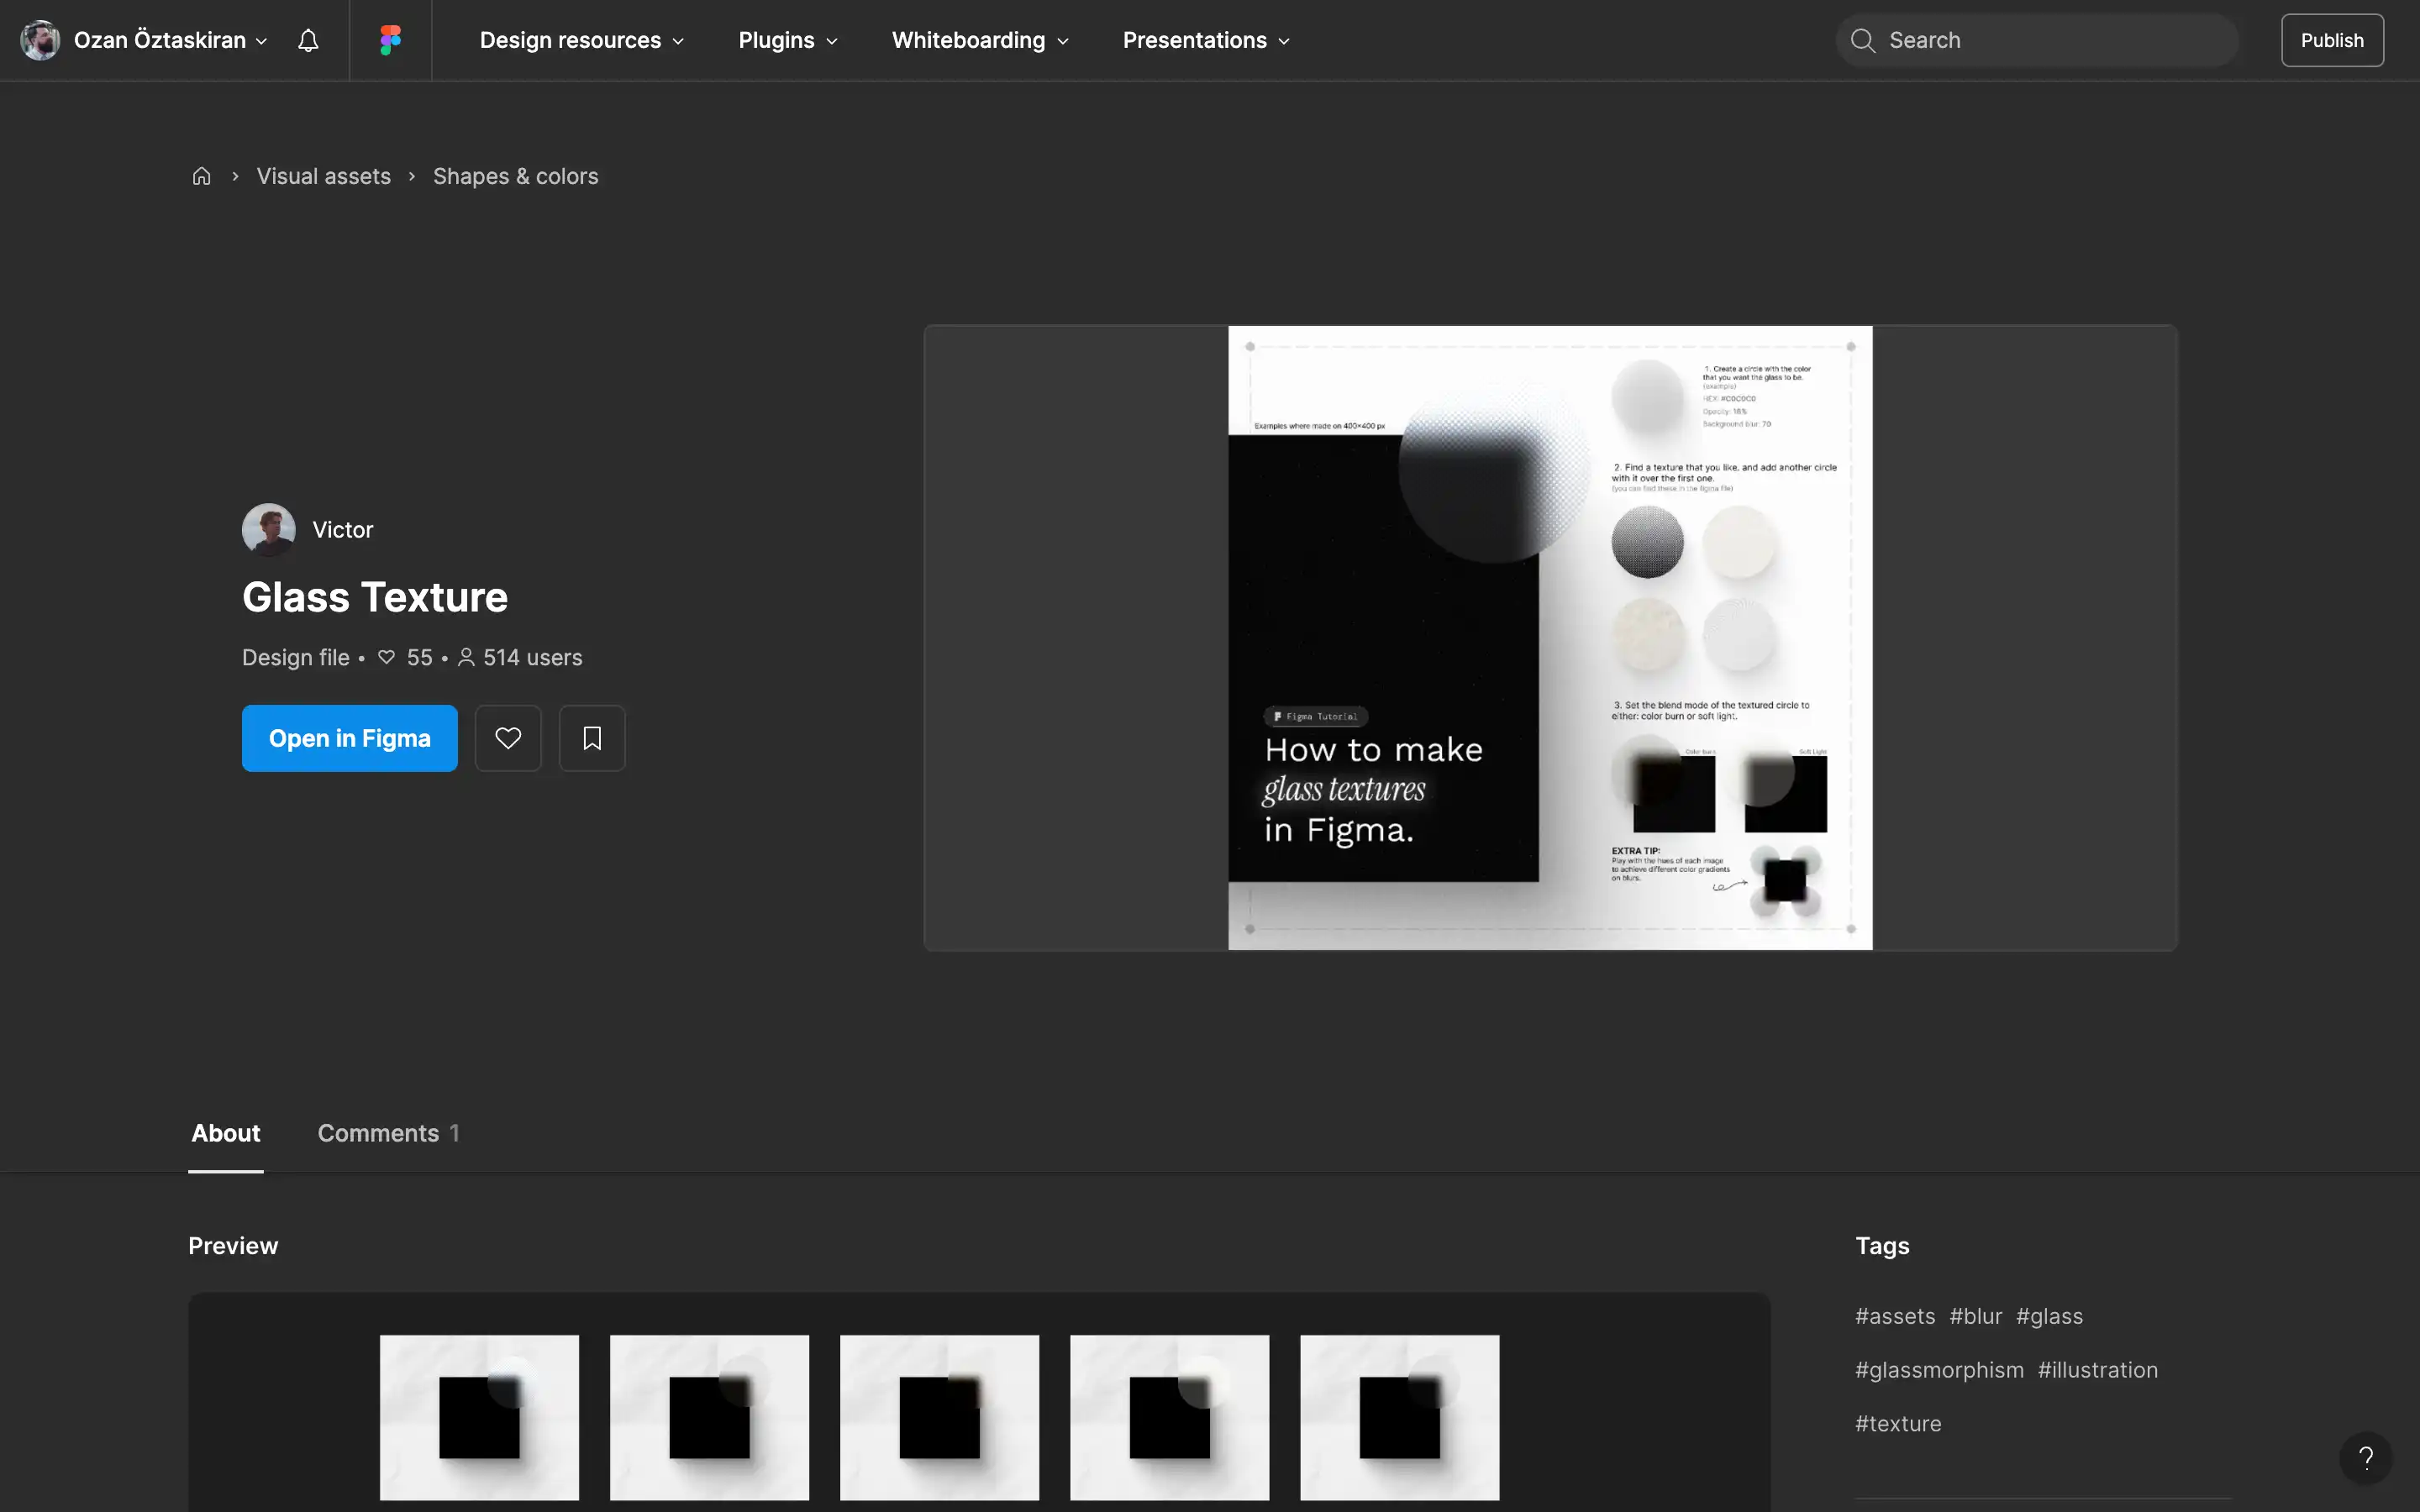This screenshot has height=1512, width=2420.
Task: Open the notifications bell
Action: click(x=308, y=40)
